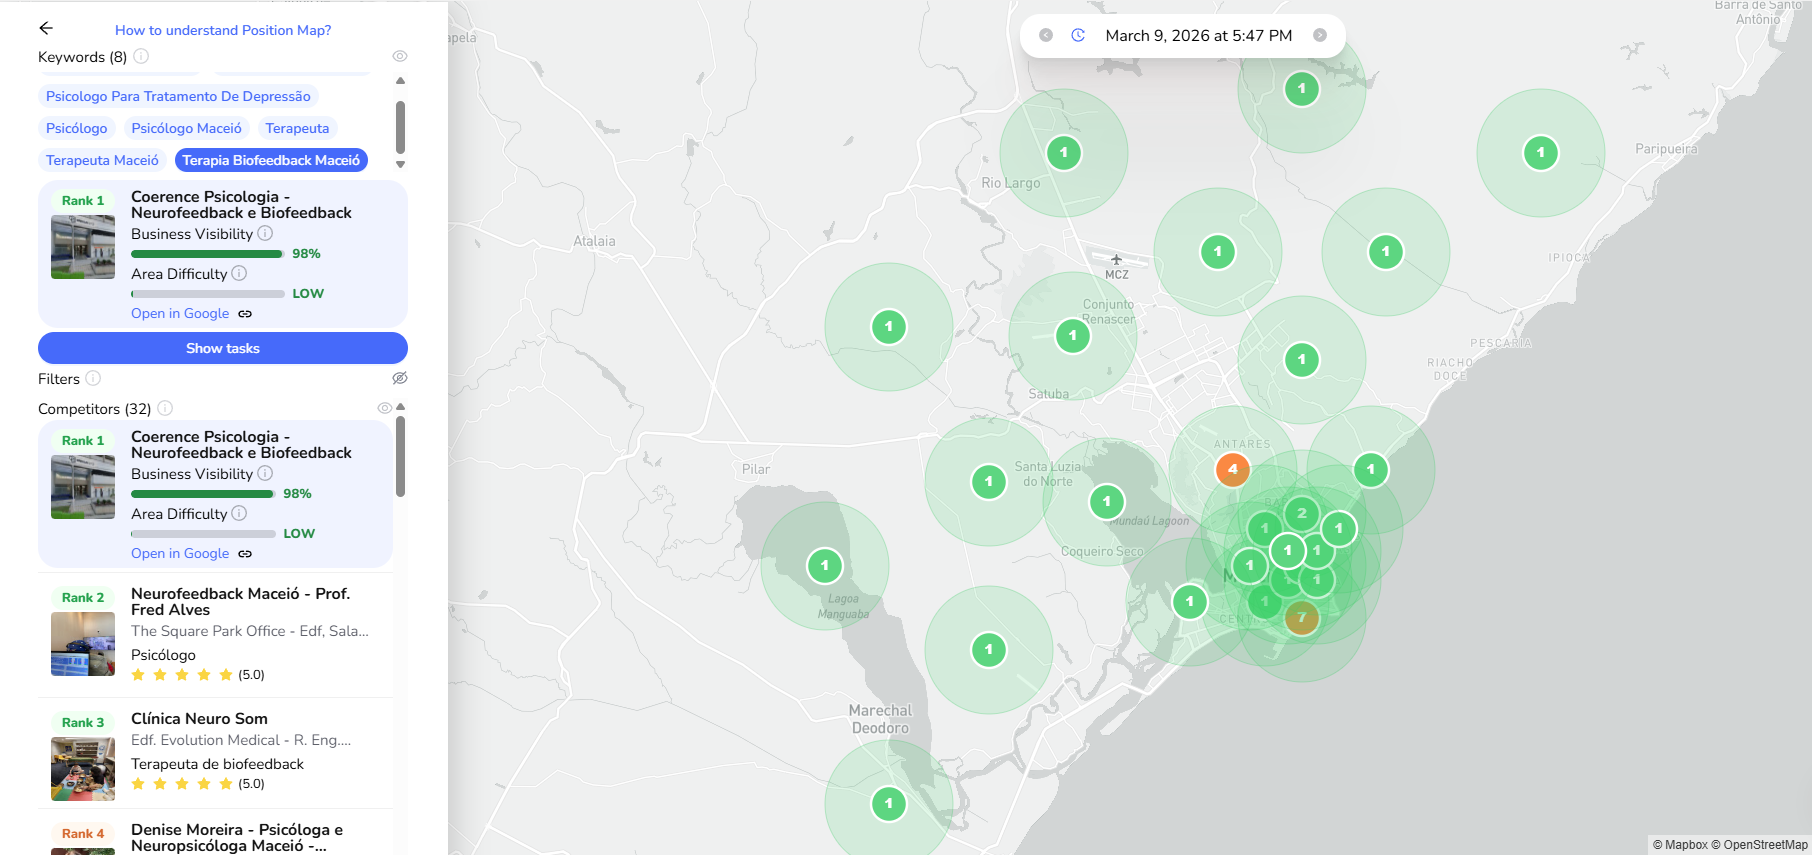
Task: Click the orange rank 4 map marker
Action: [1233, 469]
